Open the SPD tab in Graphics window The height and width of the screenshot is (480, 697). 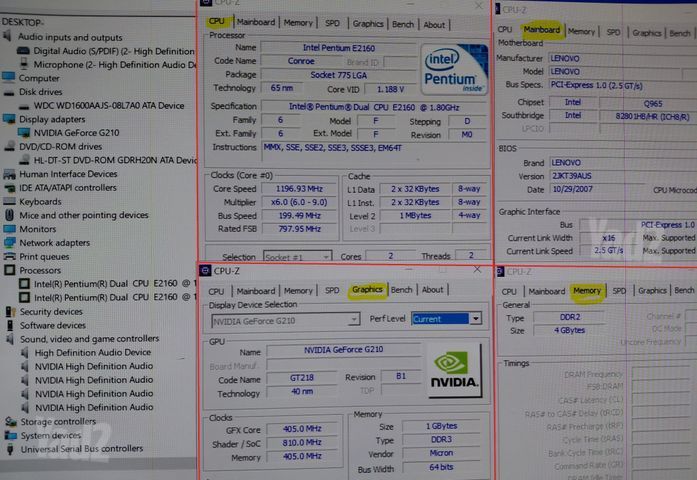pyautogui.click(x=332, y=291)
